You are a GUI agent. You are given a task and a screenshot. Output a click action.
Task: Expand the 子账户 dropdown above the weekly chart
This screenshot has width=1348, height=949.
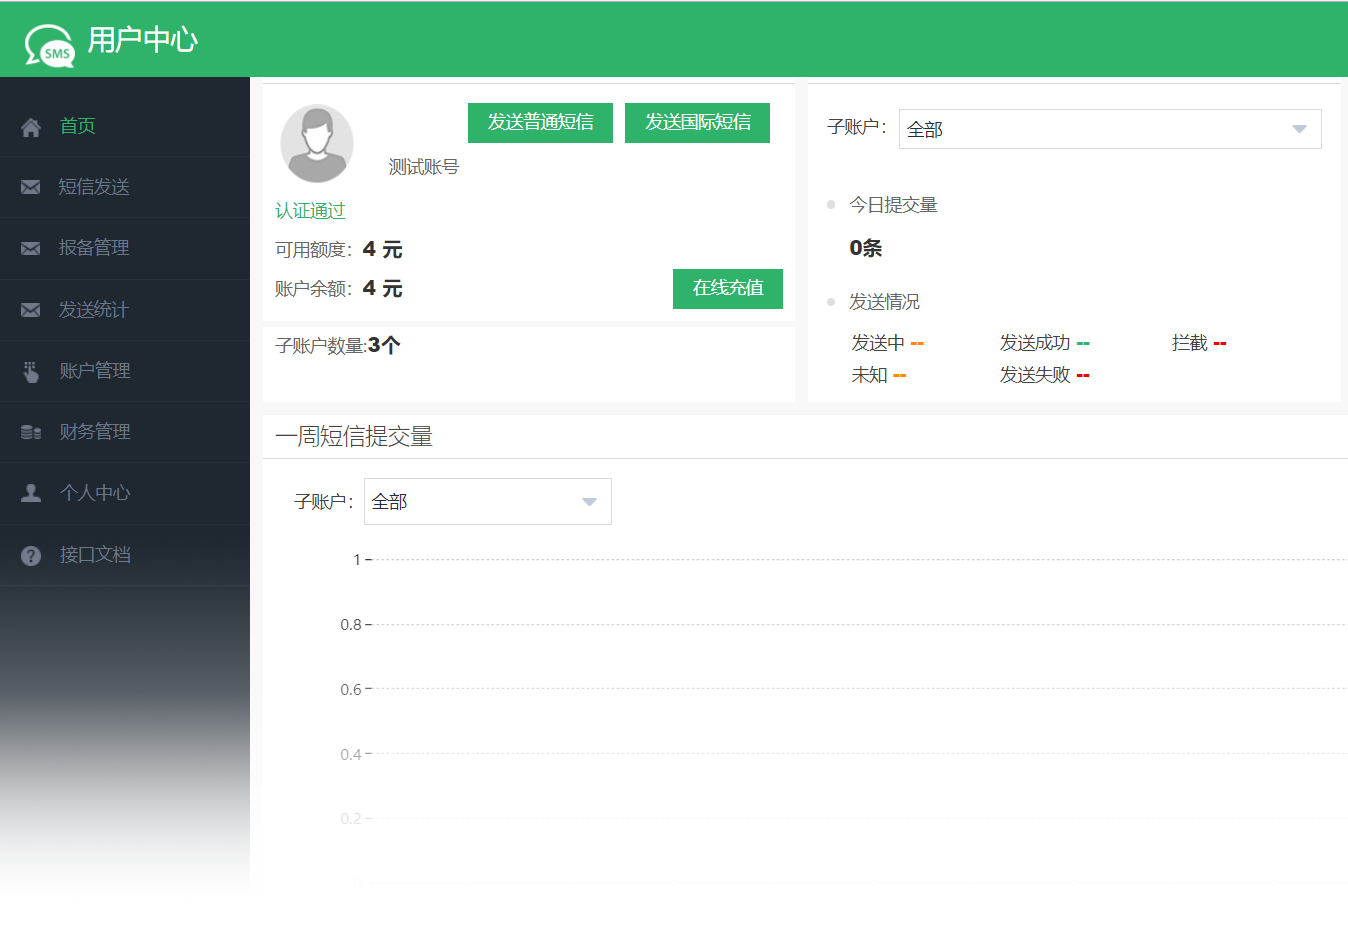[487, 502]
